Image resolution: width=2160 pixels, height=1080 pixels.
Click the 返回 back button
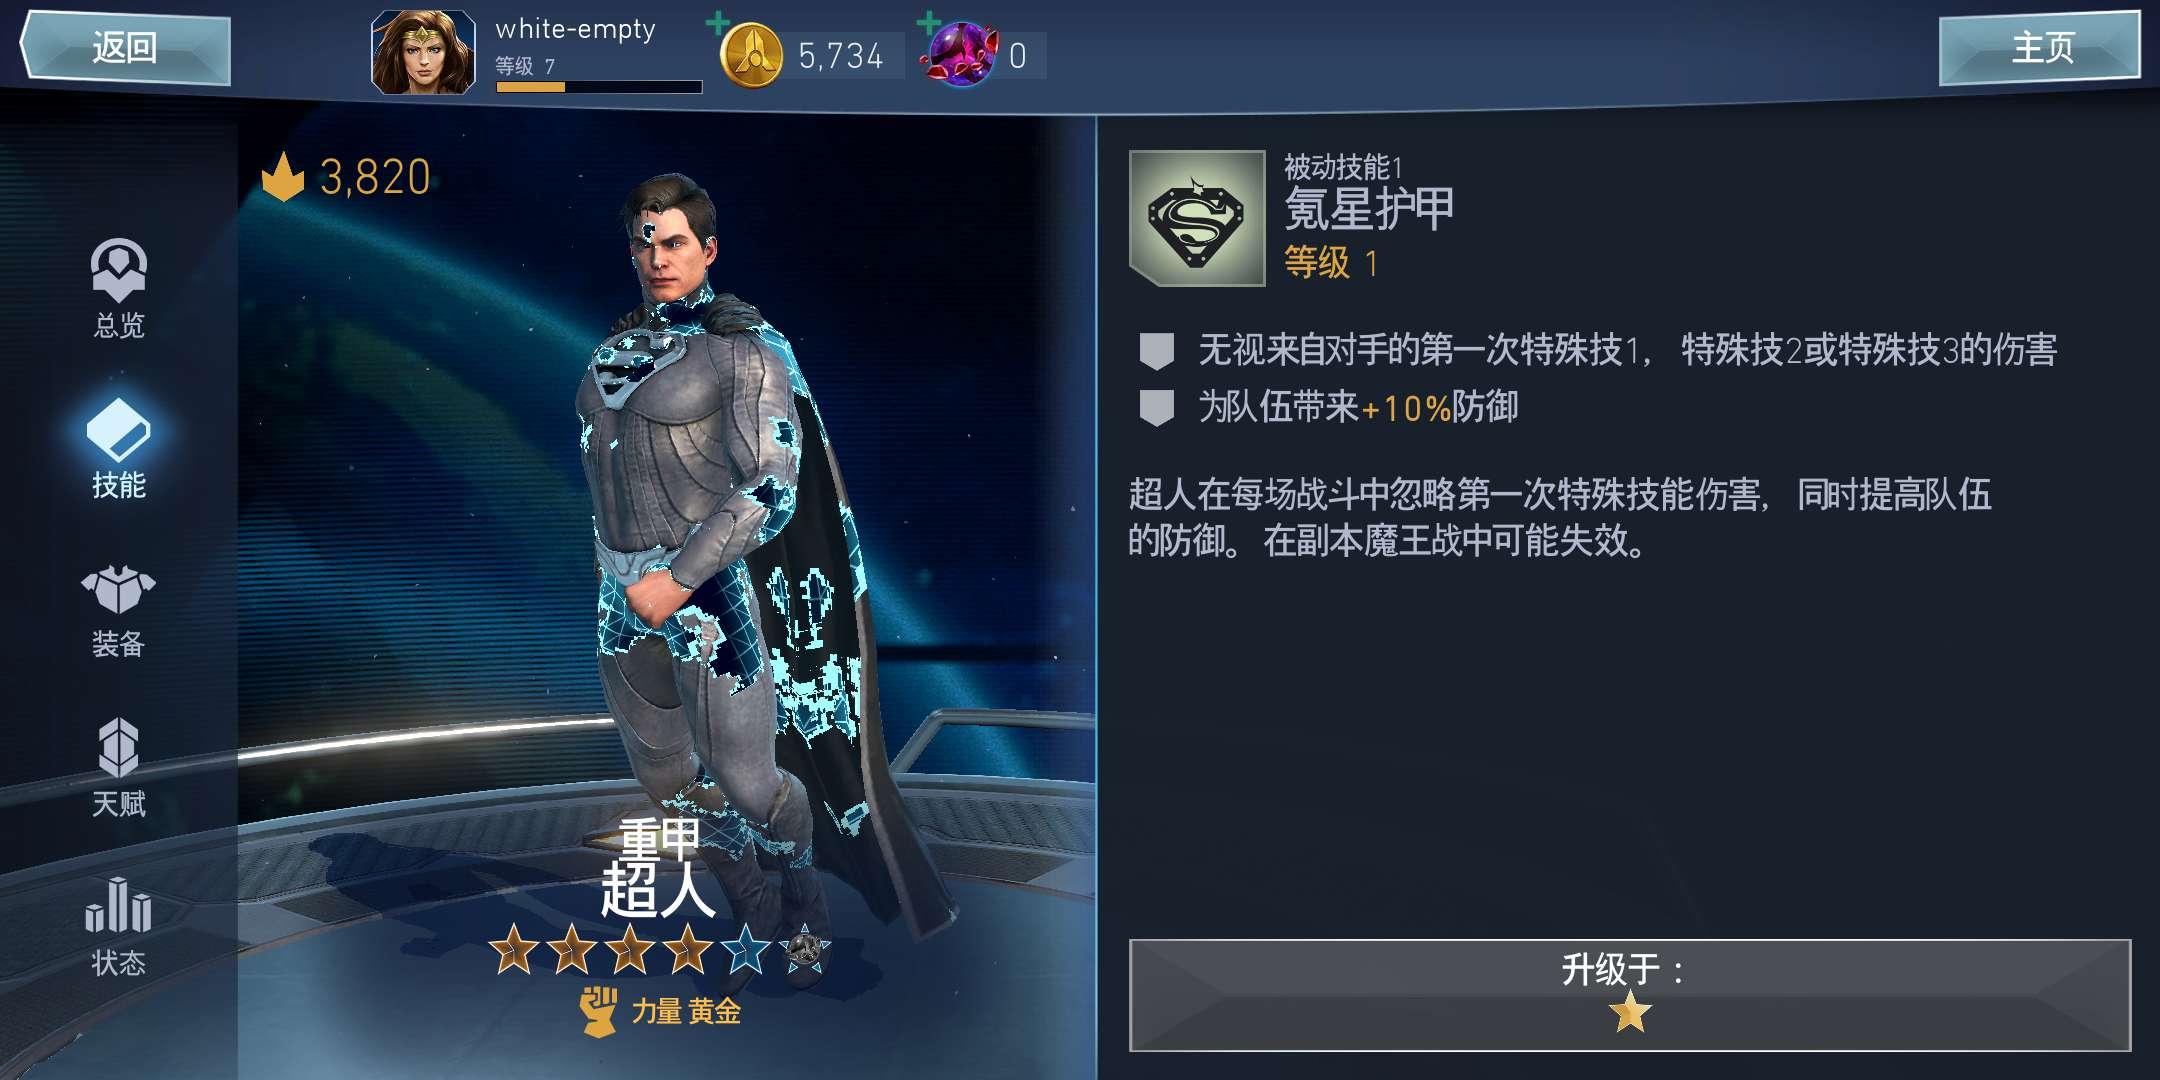pos(125,47)
